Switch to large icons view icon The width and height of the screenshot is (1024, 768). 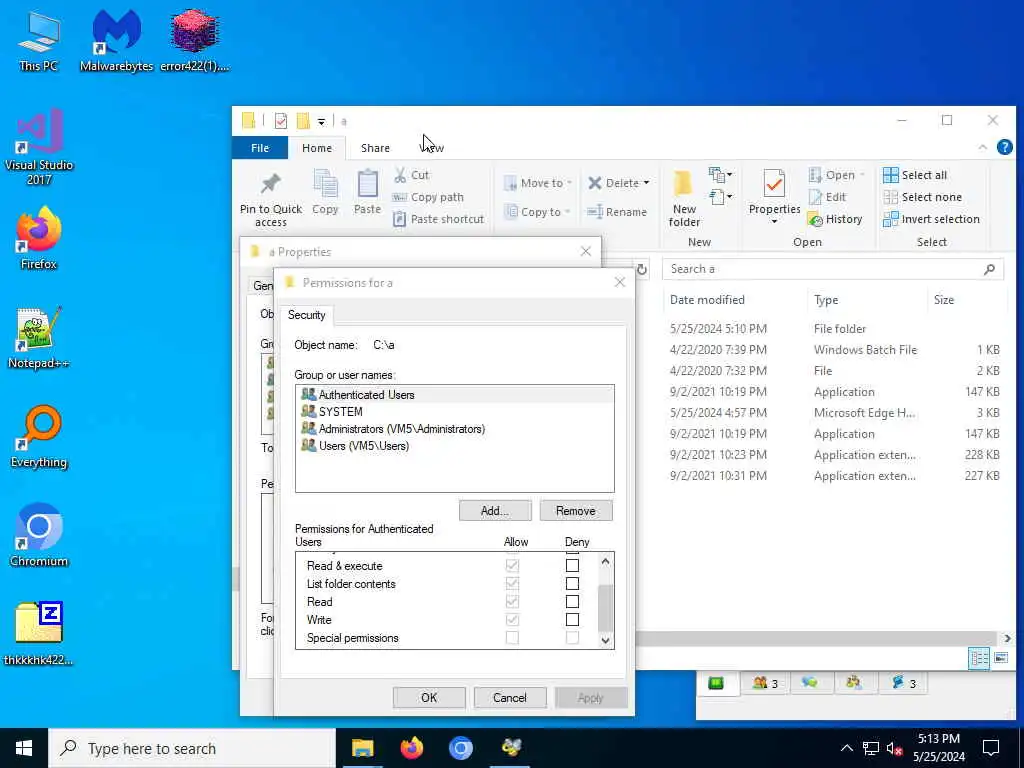point(1001,658)
